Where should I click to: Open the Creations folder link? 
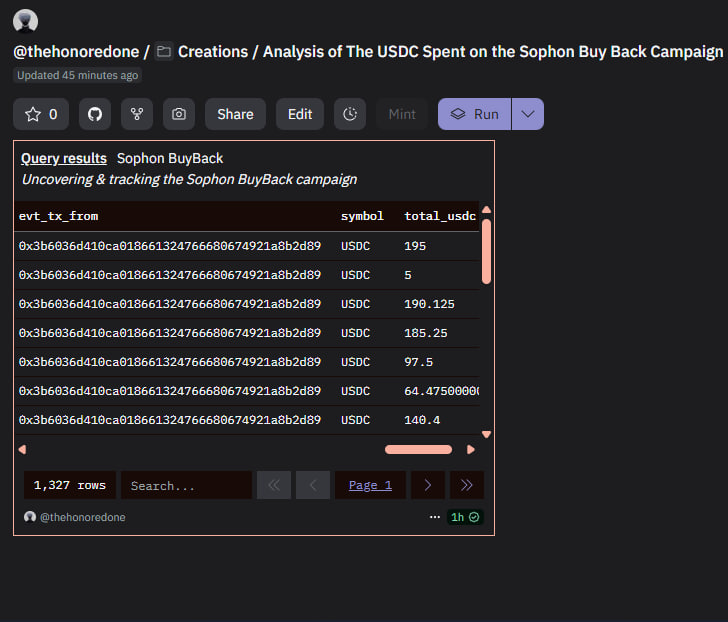[x=213, y=52]
